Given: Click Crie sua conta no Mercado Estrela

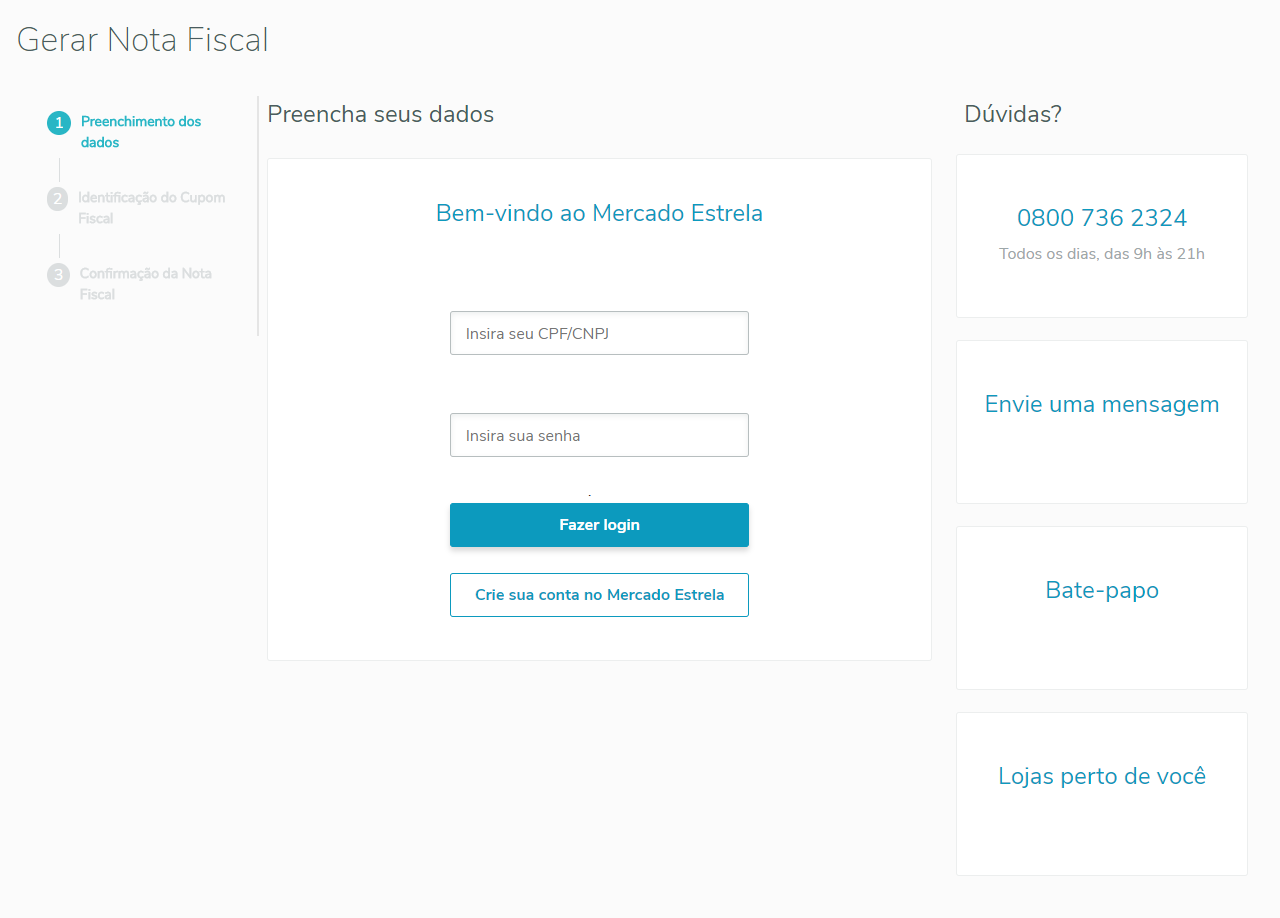Looking at the screenshot, I should tap(599, 595).
